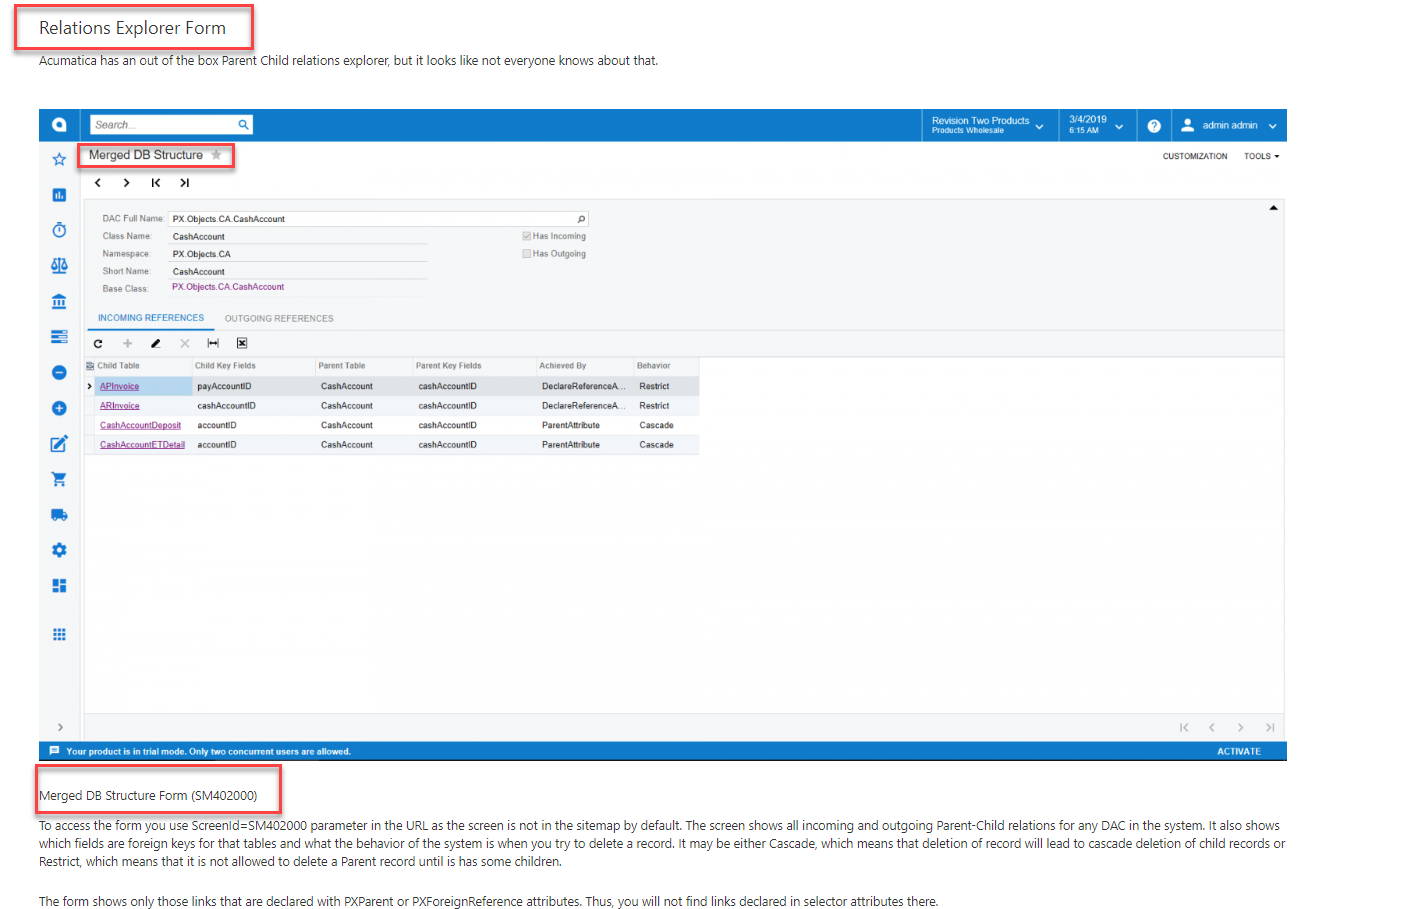The image size is (1422, 909).
Task: Click the DAC Full Name lookup magnifier
Action: [581, 219]
